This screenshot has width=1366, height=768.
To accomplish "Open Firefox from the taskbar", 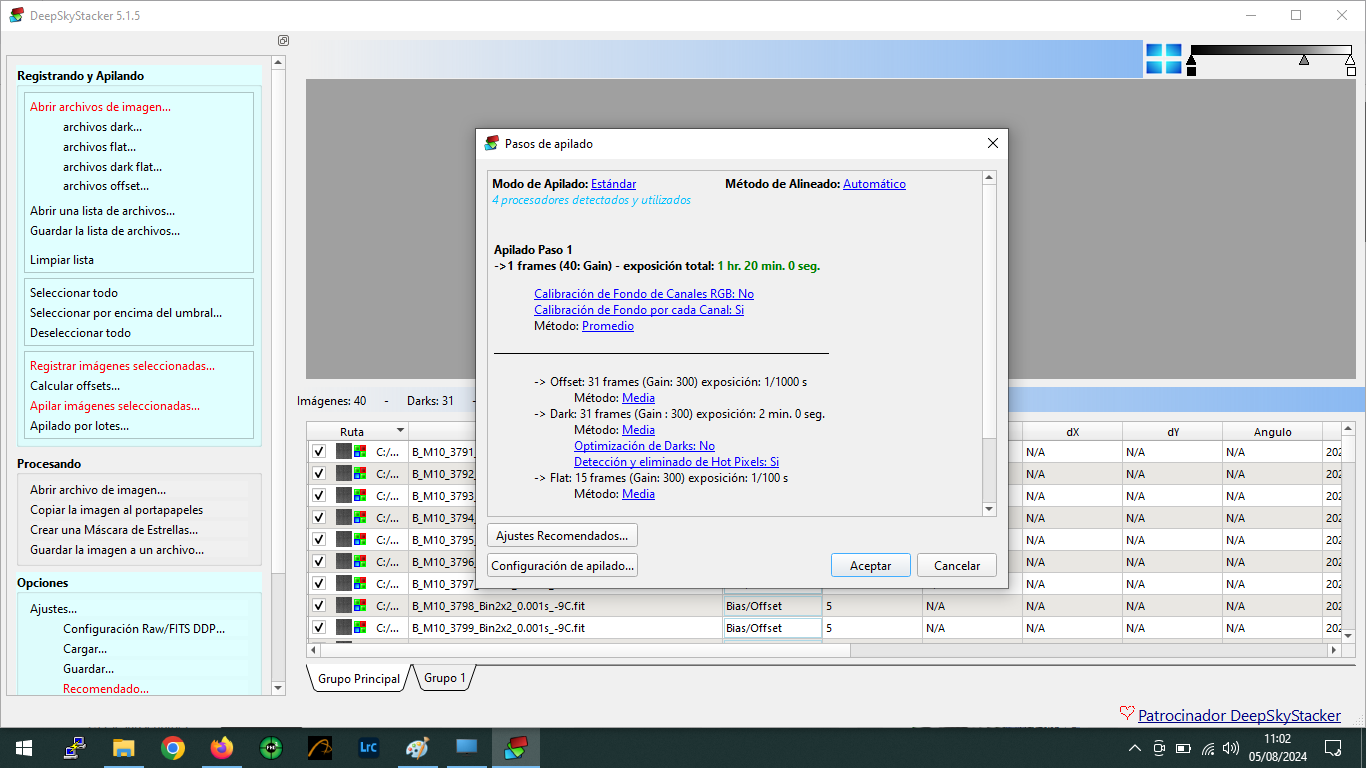I will point(221,748).
